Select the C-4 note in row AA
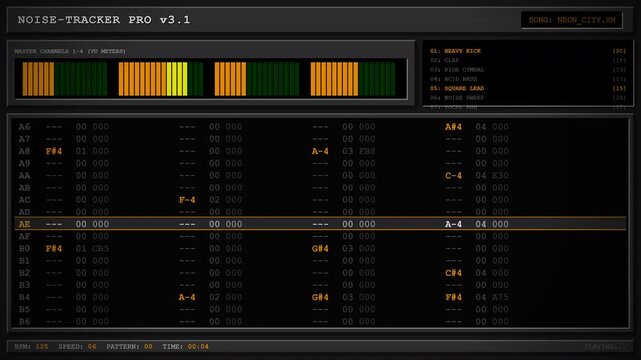The image size is (641, 360). click(453, 176)
